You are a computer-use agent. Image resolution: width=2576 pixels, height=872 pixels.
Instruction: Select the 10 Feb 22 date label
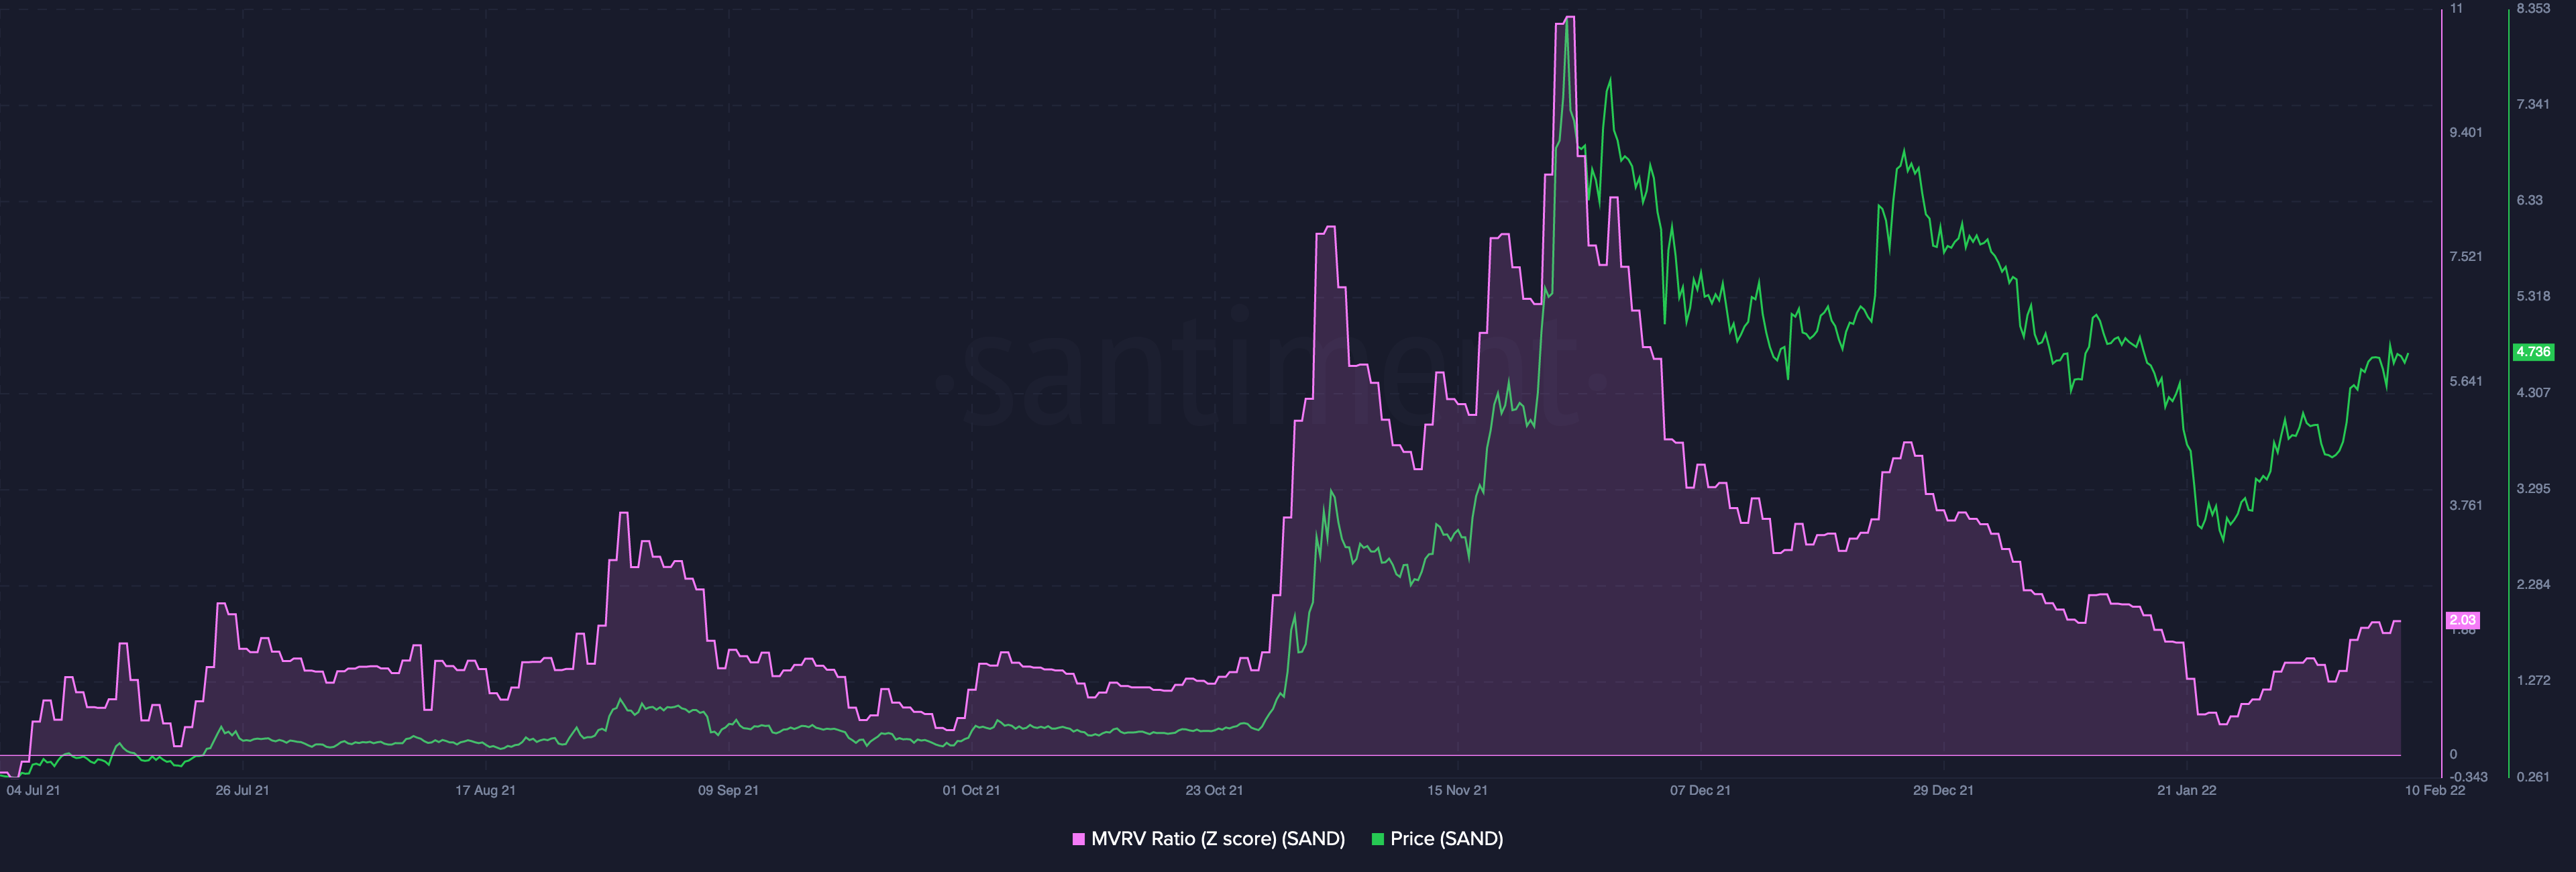(x=2435, y=790)
